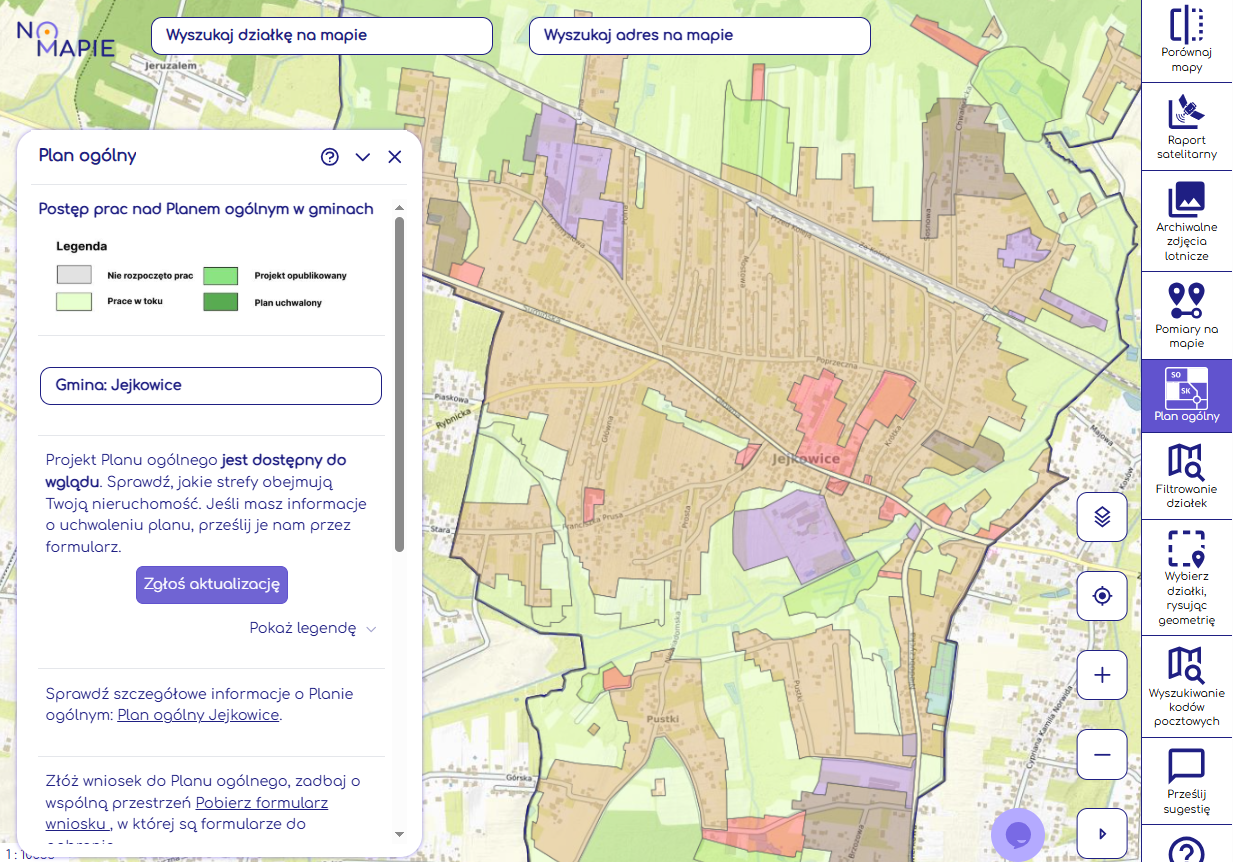Open Filtrowanie działek tool
Viewport: 1233px width, 862px height.
pyautogui.click(x=1186, y=477)
